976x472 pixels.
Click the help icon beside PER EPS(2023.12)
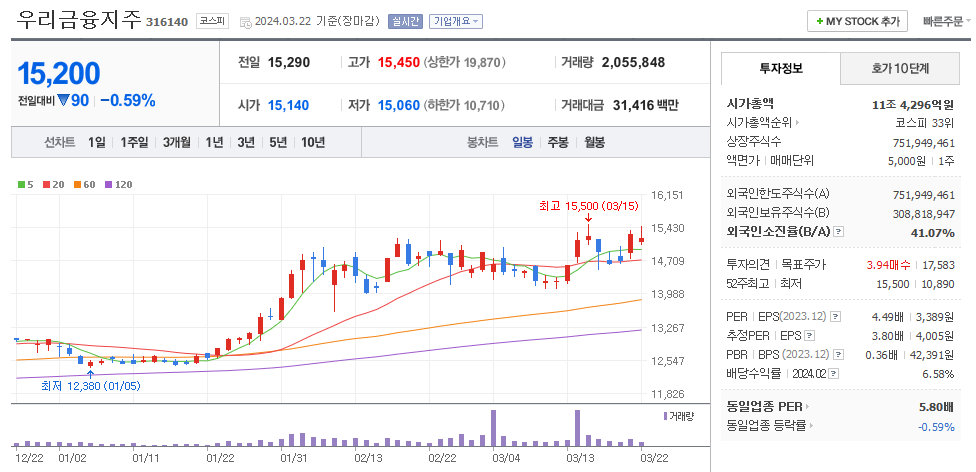tap(835, 317)
